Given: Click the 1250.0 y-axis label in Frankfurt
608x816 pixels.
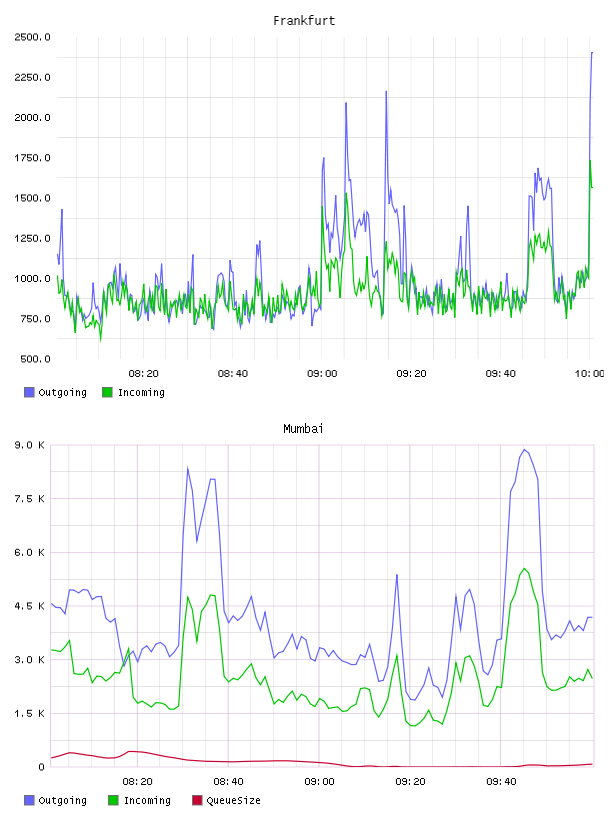Looking at the screenshot, I should [32, 238].
